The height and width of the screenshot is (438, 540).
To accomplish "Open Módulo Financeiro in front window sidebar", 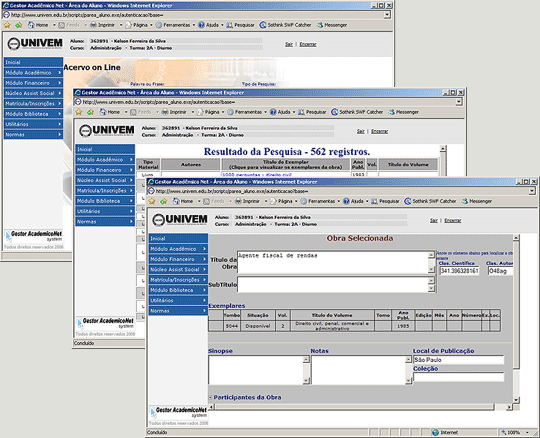I will coord(178,259).
